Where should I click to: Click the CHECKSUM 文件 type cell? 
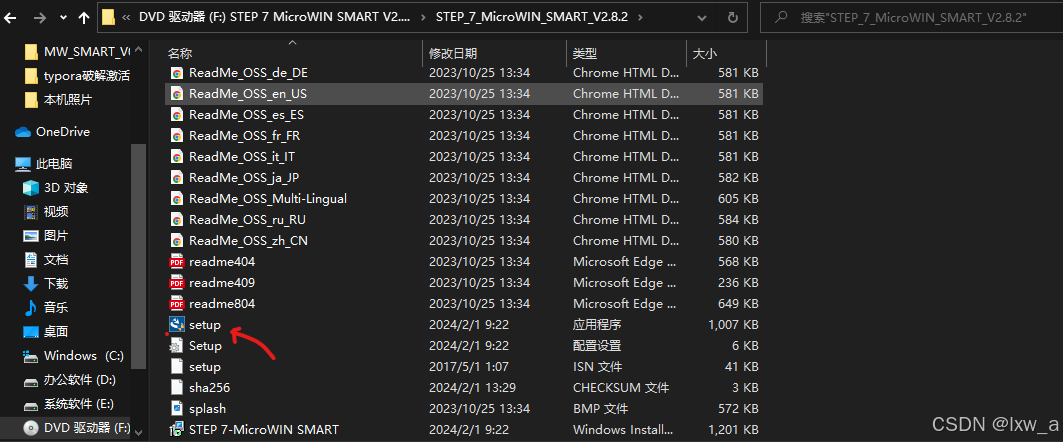coord(621,388)
